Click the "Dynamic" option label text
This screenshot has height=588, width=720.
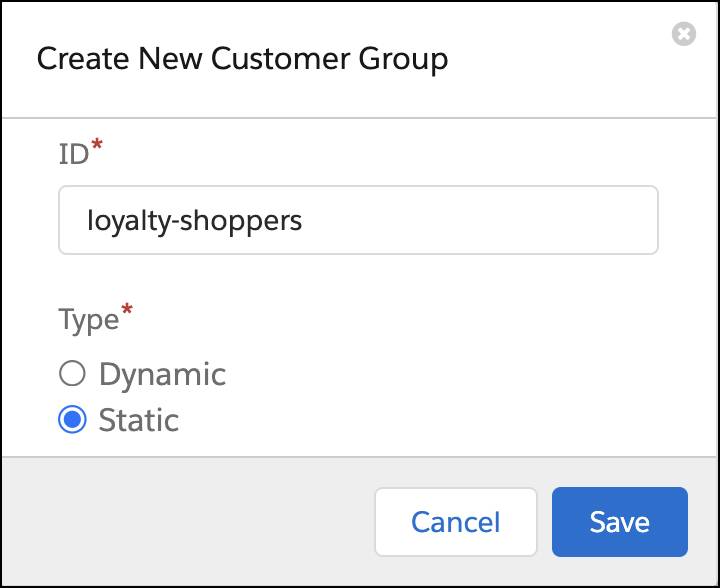point(163,375)
